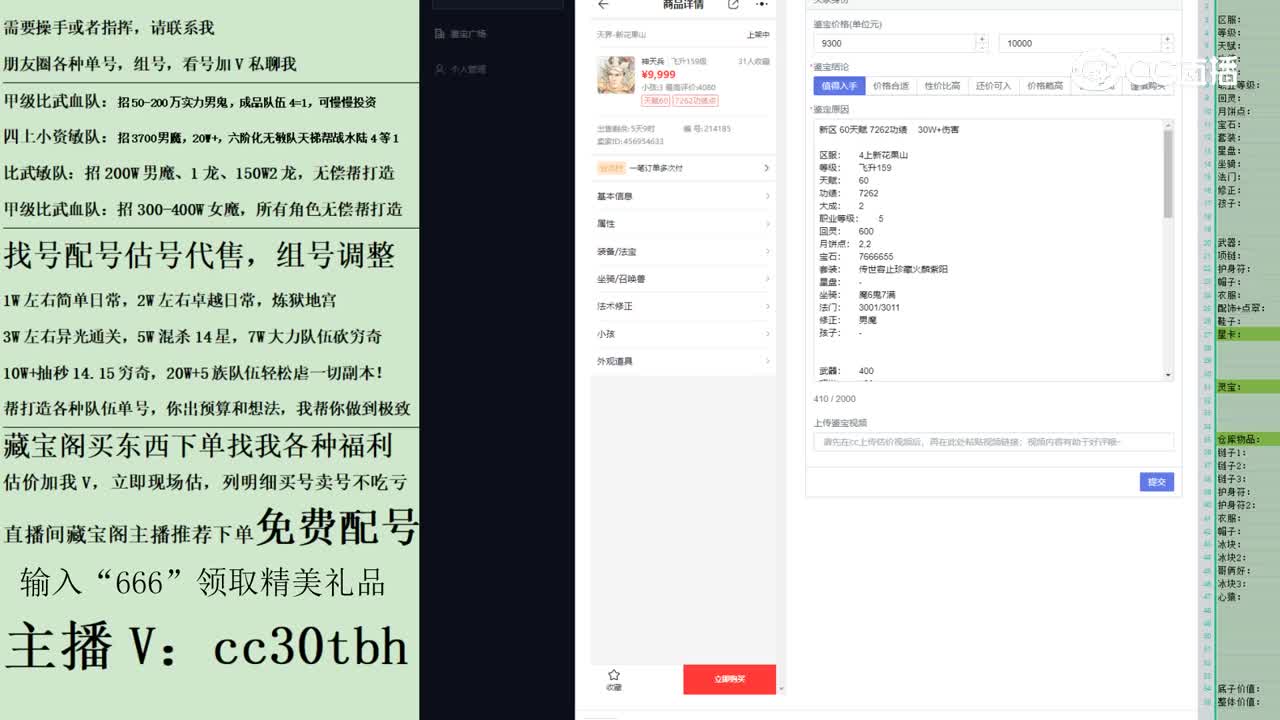Viewport: 1280px width, 720px height.
Task: Click the share icon in 商品详情 header
Action: 733,5
